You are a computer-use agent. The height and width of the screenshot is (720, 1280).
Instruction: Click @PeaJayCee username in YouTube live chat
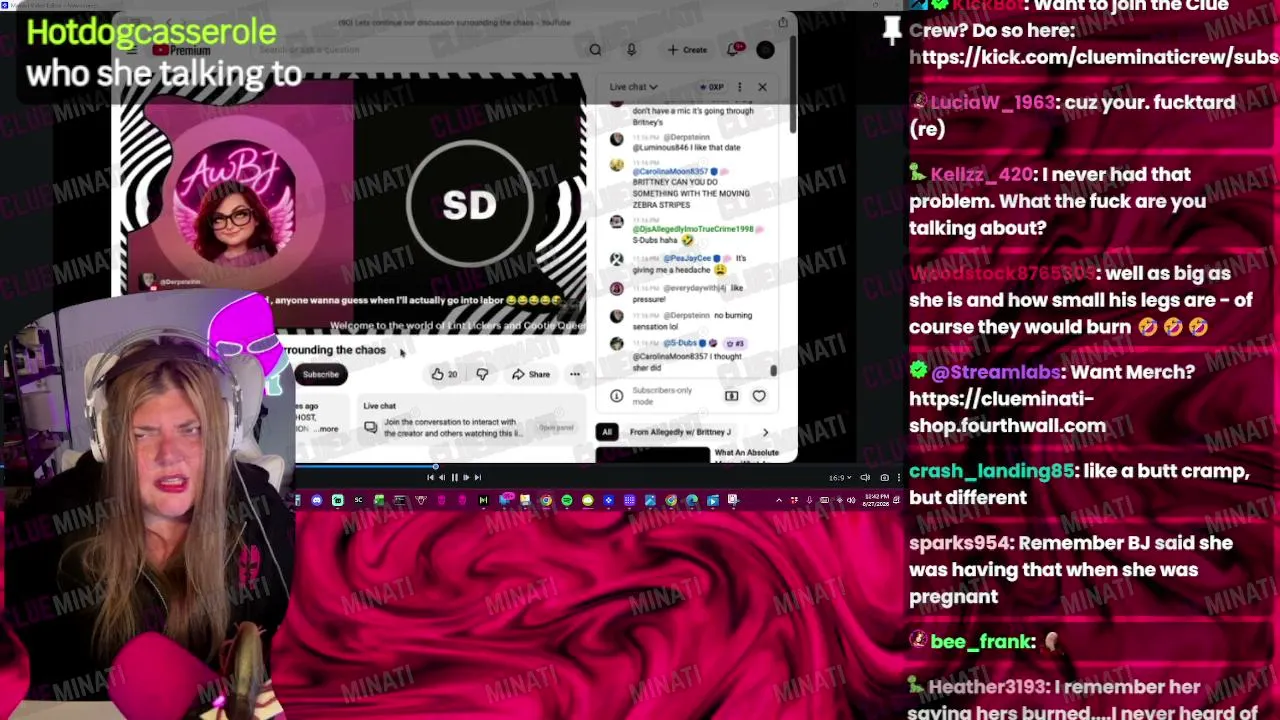687,258
